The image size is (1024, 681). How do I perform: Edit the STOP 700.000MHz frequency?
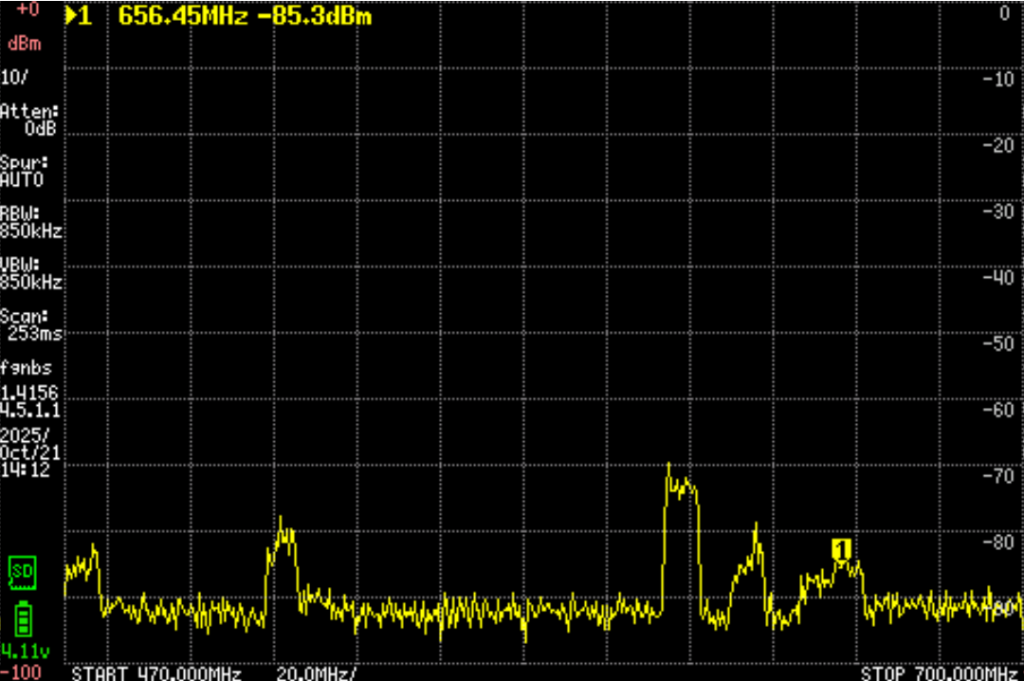[x=940, y=673]
